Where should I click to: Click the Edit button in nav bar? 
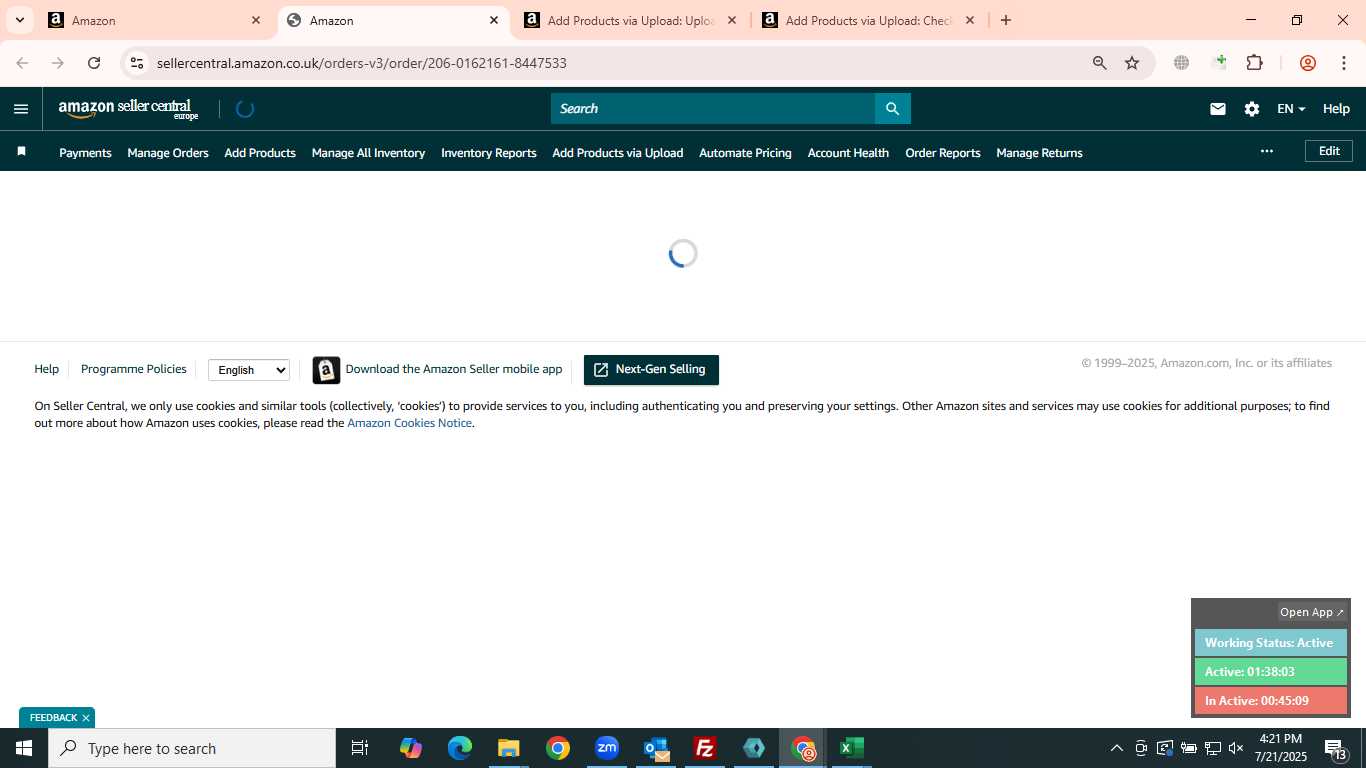pyautogui.click(x=1329, y=151)
